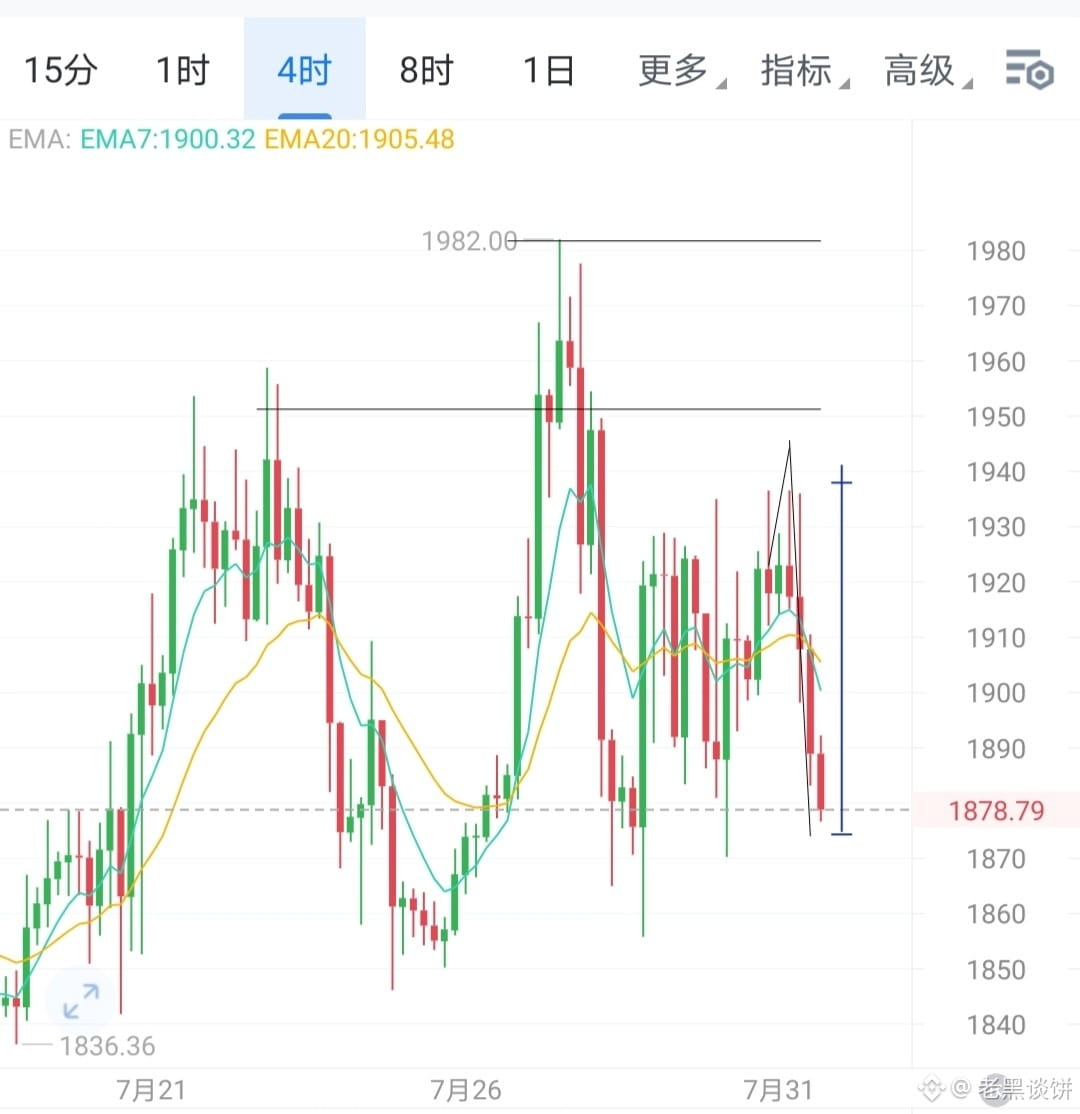Click the 7月31 date axis label

pyautogui.click(x=777, y=1090)
